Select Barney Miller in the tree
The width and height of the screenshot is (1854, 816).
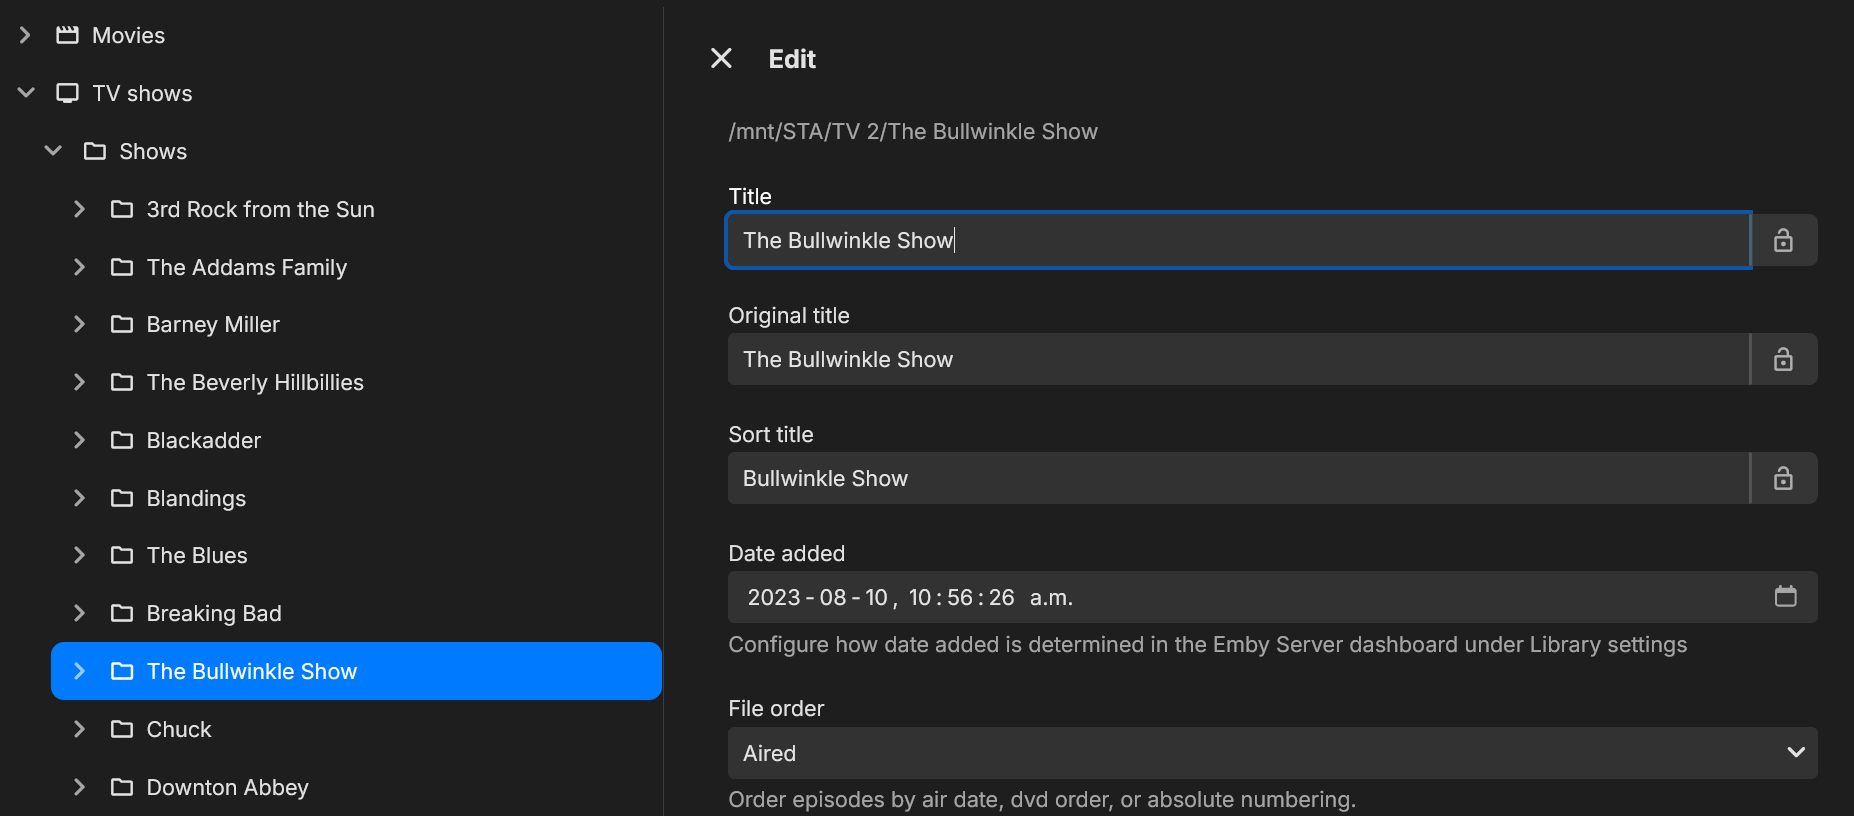213,324
